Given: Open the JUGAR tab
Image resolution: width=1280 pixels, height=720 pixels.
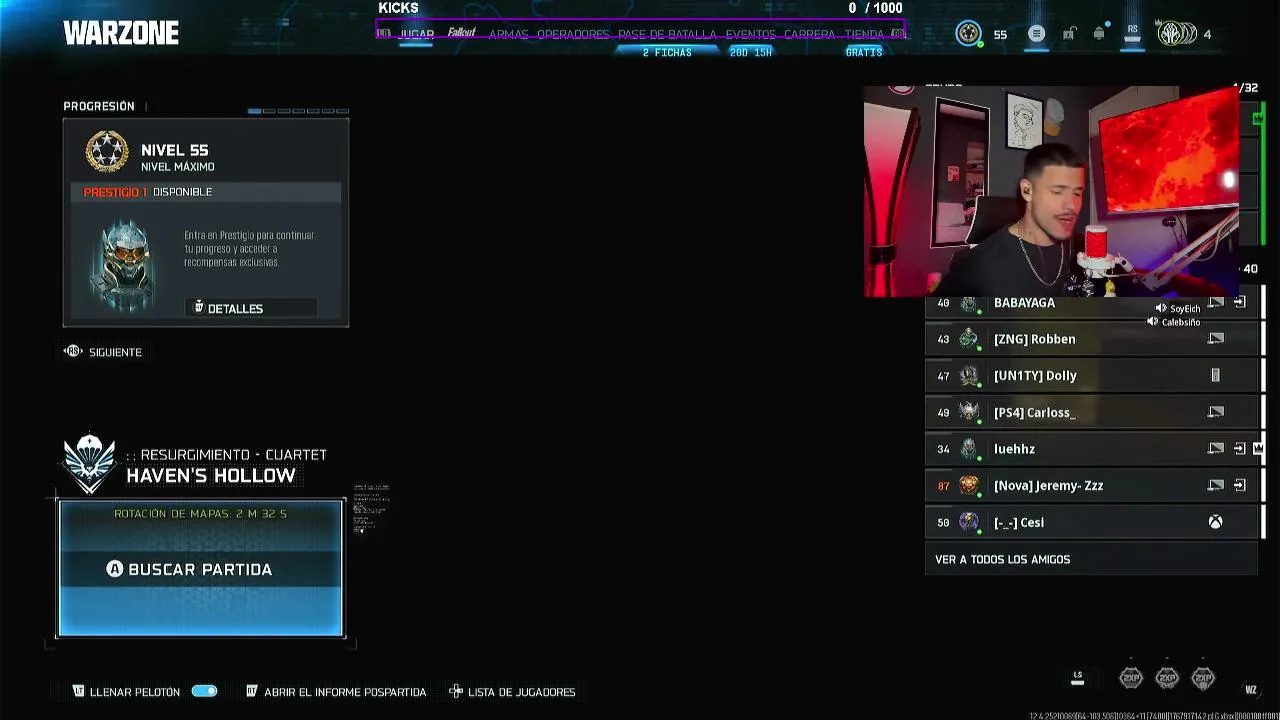Looking at the screenshot, I should (x=416, y=34).
